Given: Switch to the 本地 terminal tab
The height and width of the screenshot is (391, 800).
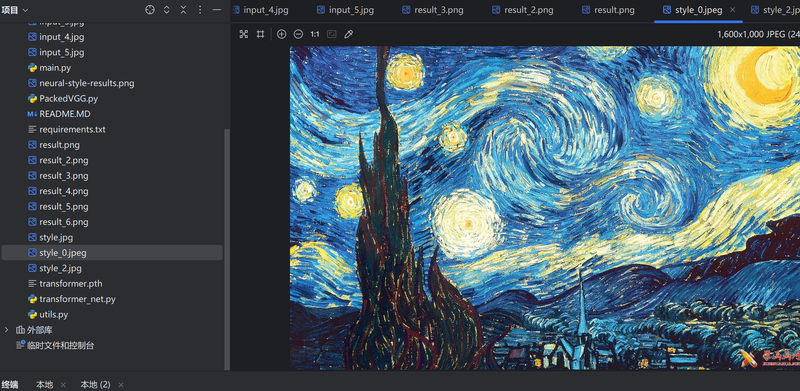Looking at the screenshot, I should click(x=44, y=384).
